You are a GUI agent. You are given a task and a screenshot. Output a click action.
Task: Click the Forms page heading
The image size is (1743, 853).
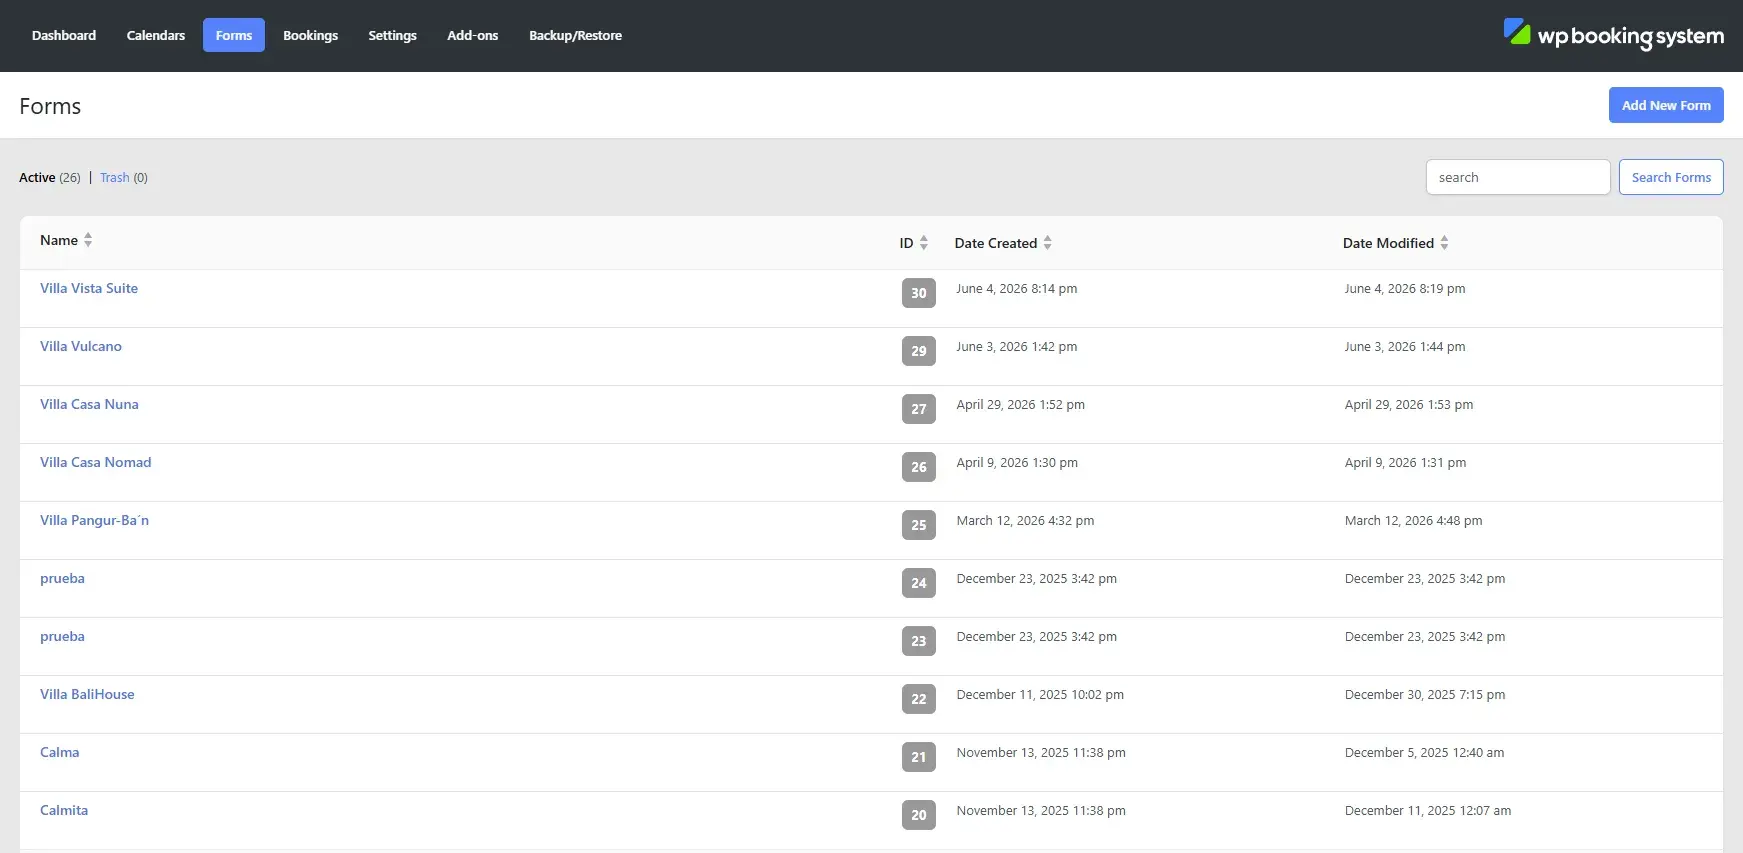(x=50, y=106)
